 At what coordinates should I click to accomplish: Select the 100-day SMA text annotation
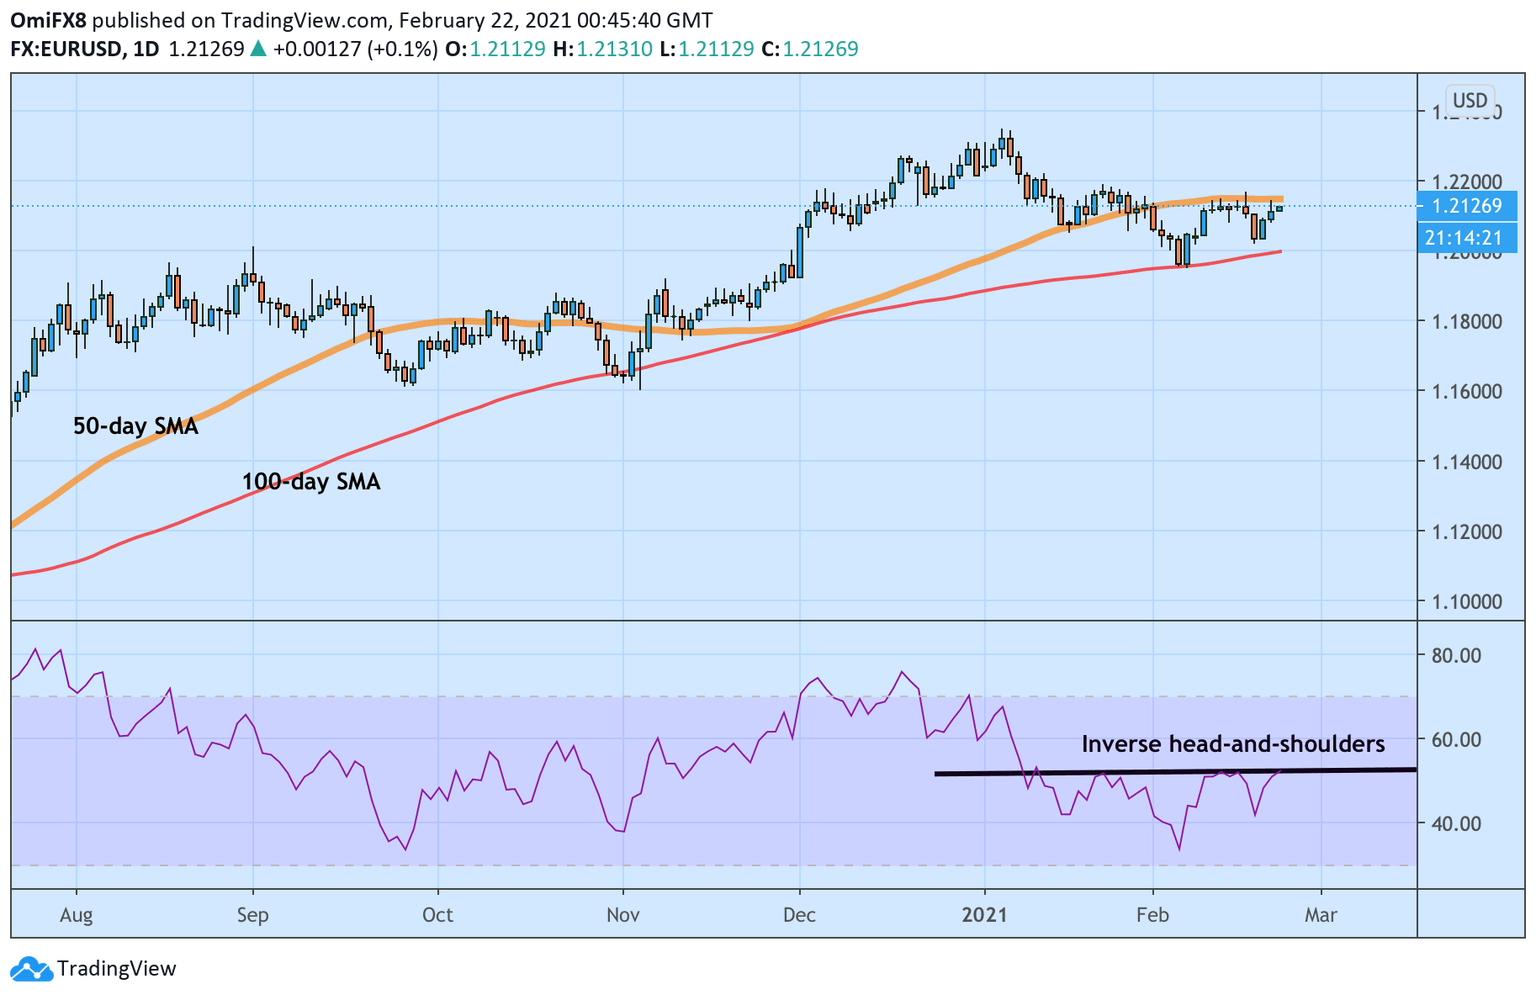[x=311, y=483]
